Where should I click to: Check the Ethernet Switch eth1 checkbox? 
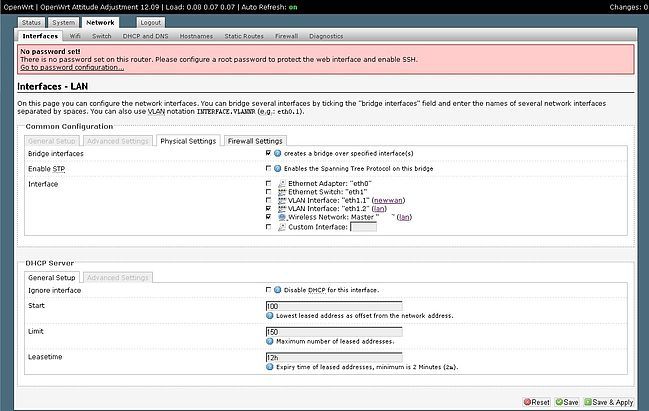click(x=269, y=193)
